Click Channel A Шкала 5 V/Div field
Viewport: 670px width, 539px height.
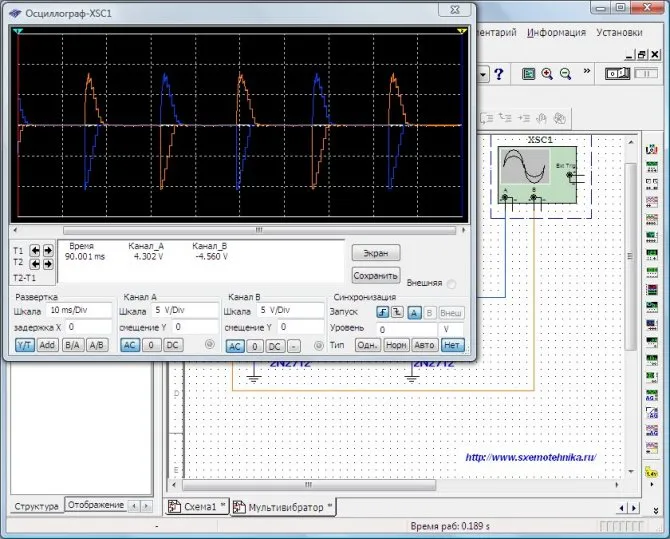pos(185,310)
